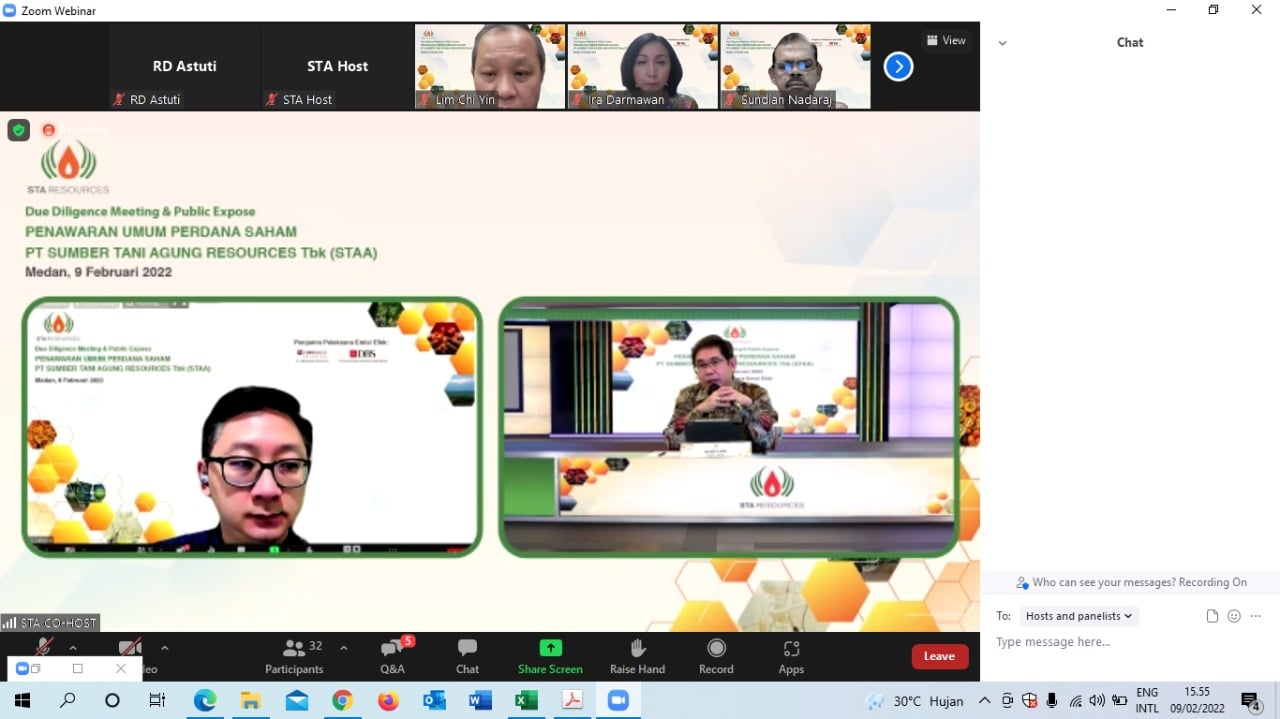Open more chat options (three dots)
This screenshot has height=719, width=1280.
(x=1256, y=616)
